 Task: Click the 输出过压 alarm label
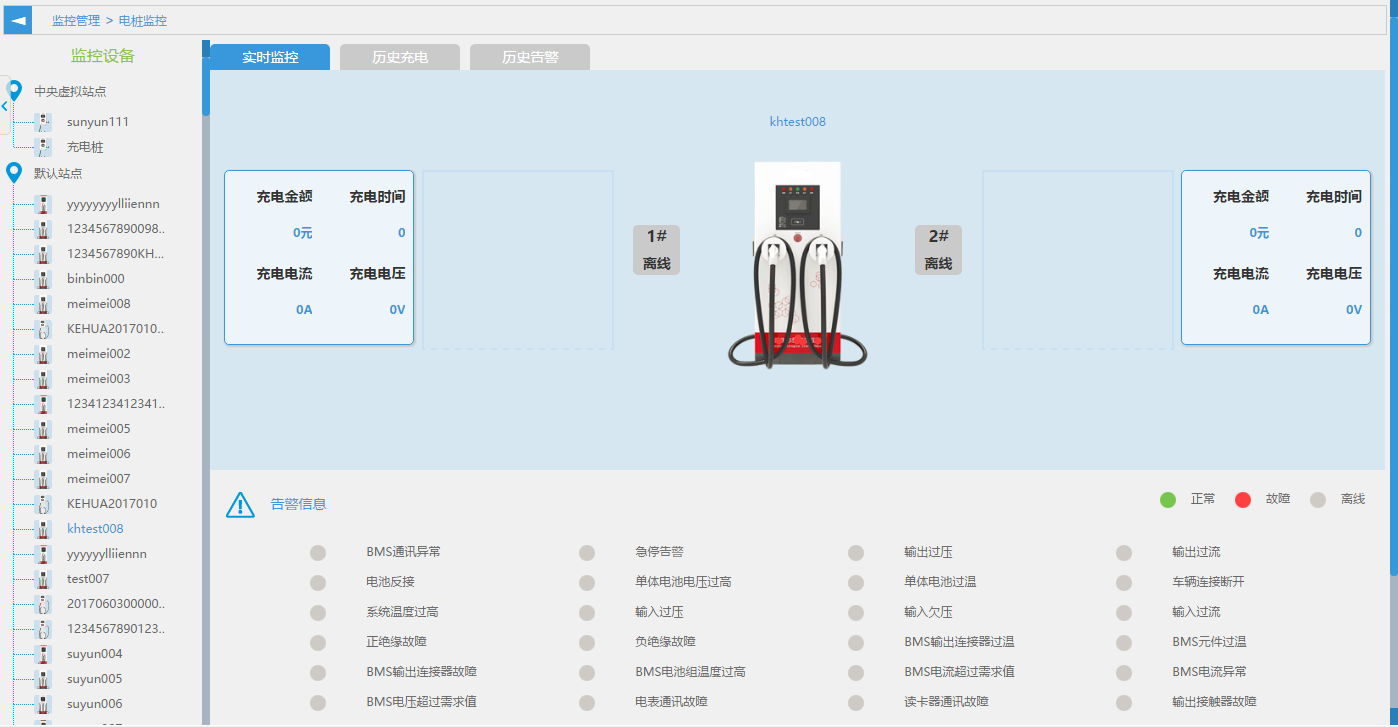click(x=928, y=552)
